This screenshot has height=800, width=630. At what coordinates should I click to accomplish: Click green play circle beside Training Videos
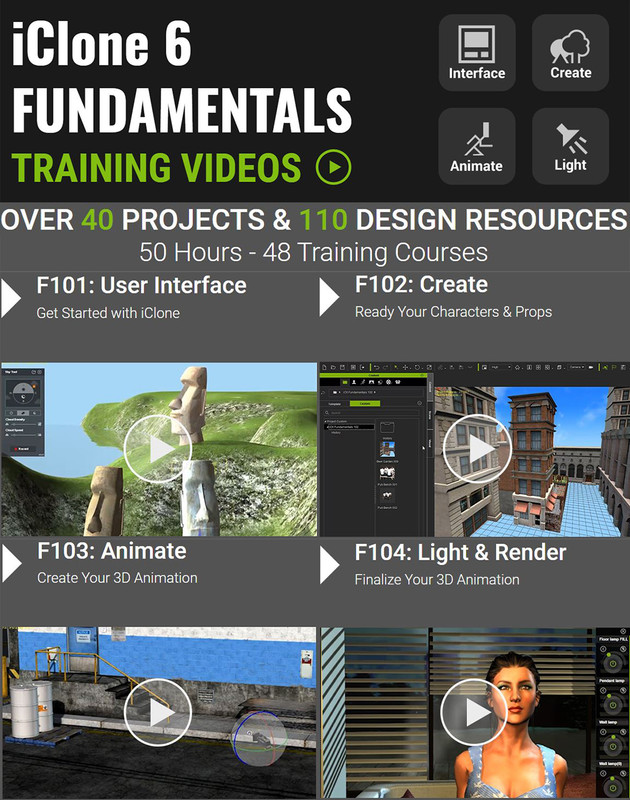pyautogui.click(x=334, y=167)
